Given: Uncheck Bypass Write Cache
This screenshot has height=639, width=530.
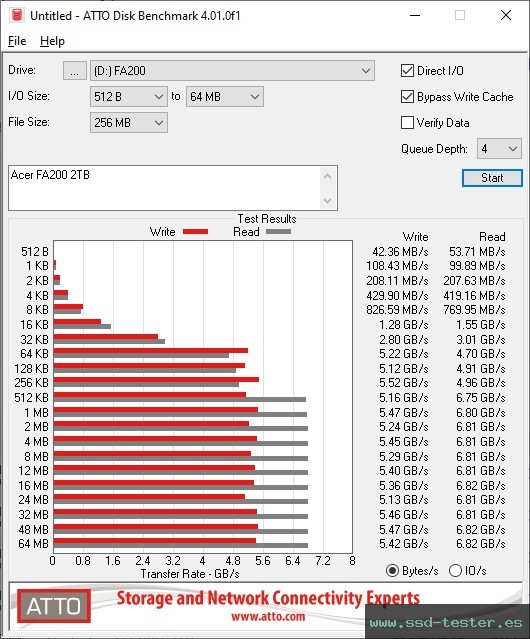Looking at the screenshot, I should 407,97.
